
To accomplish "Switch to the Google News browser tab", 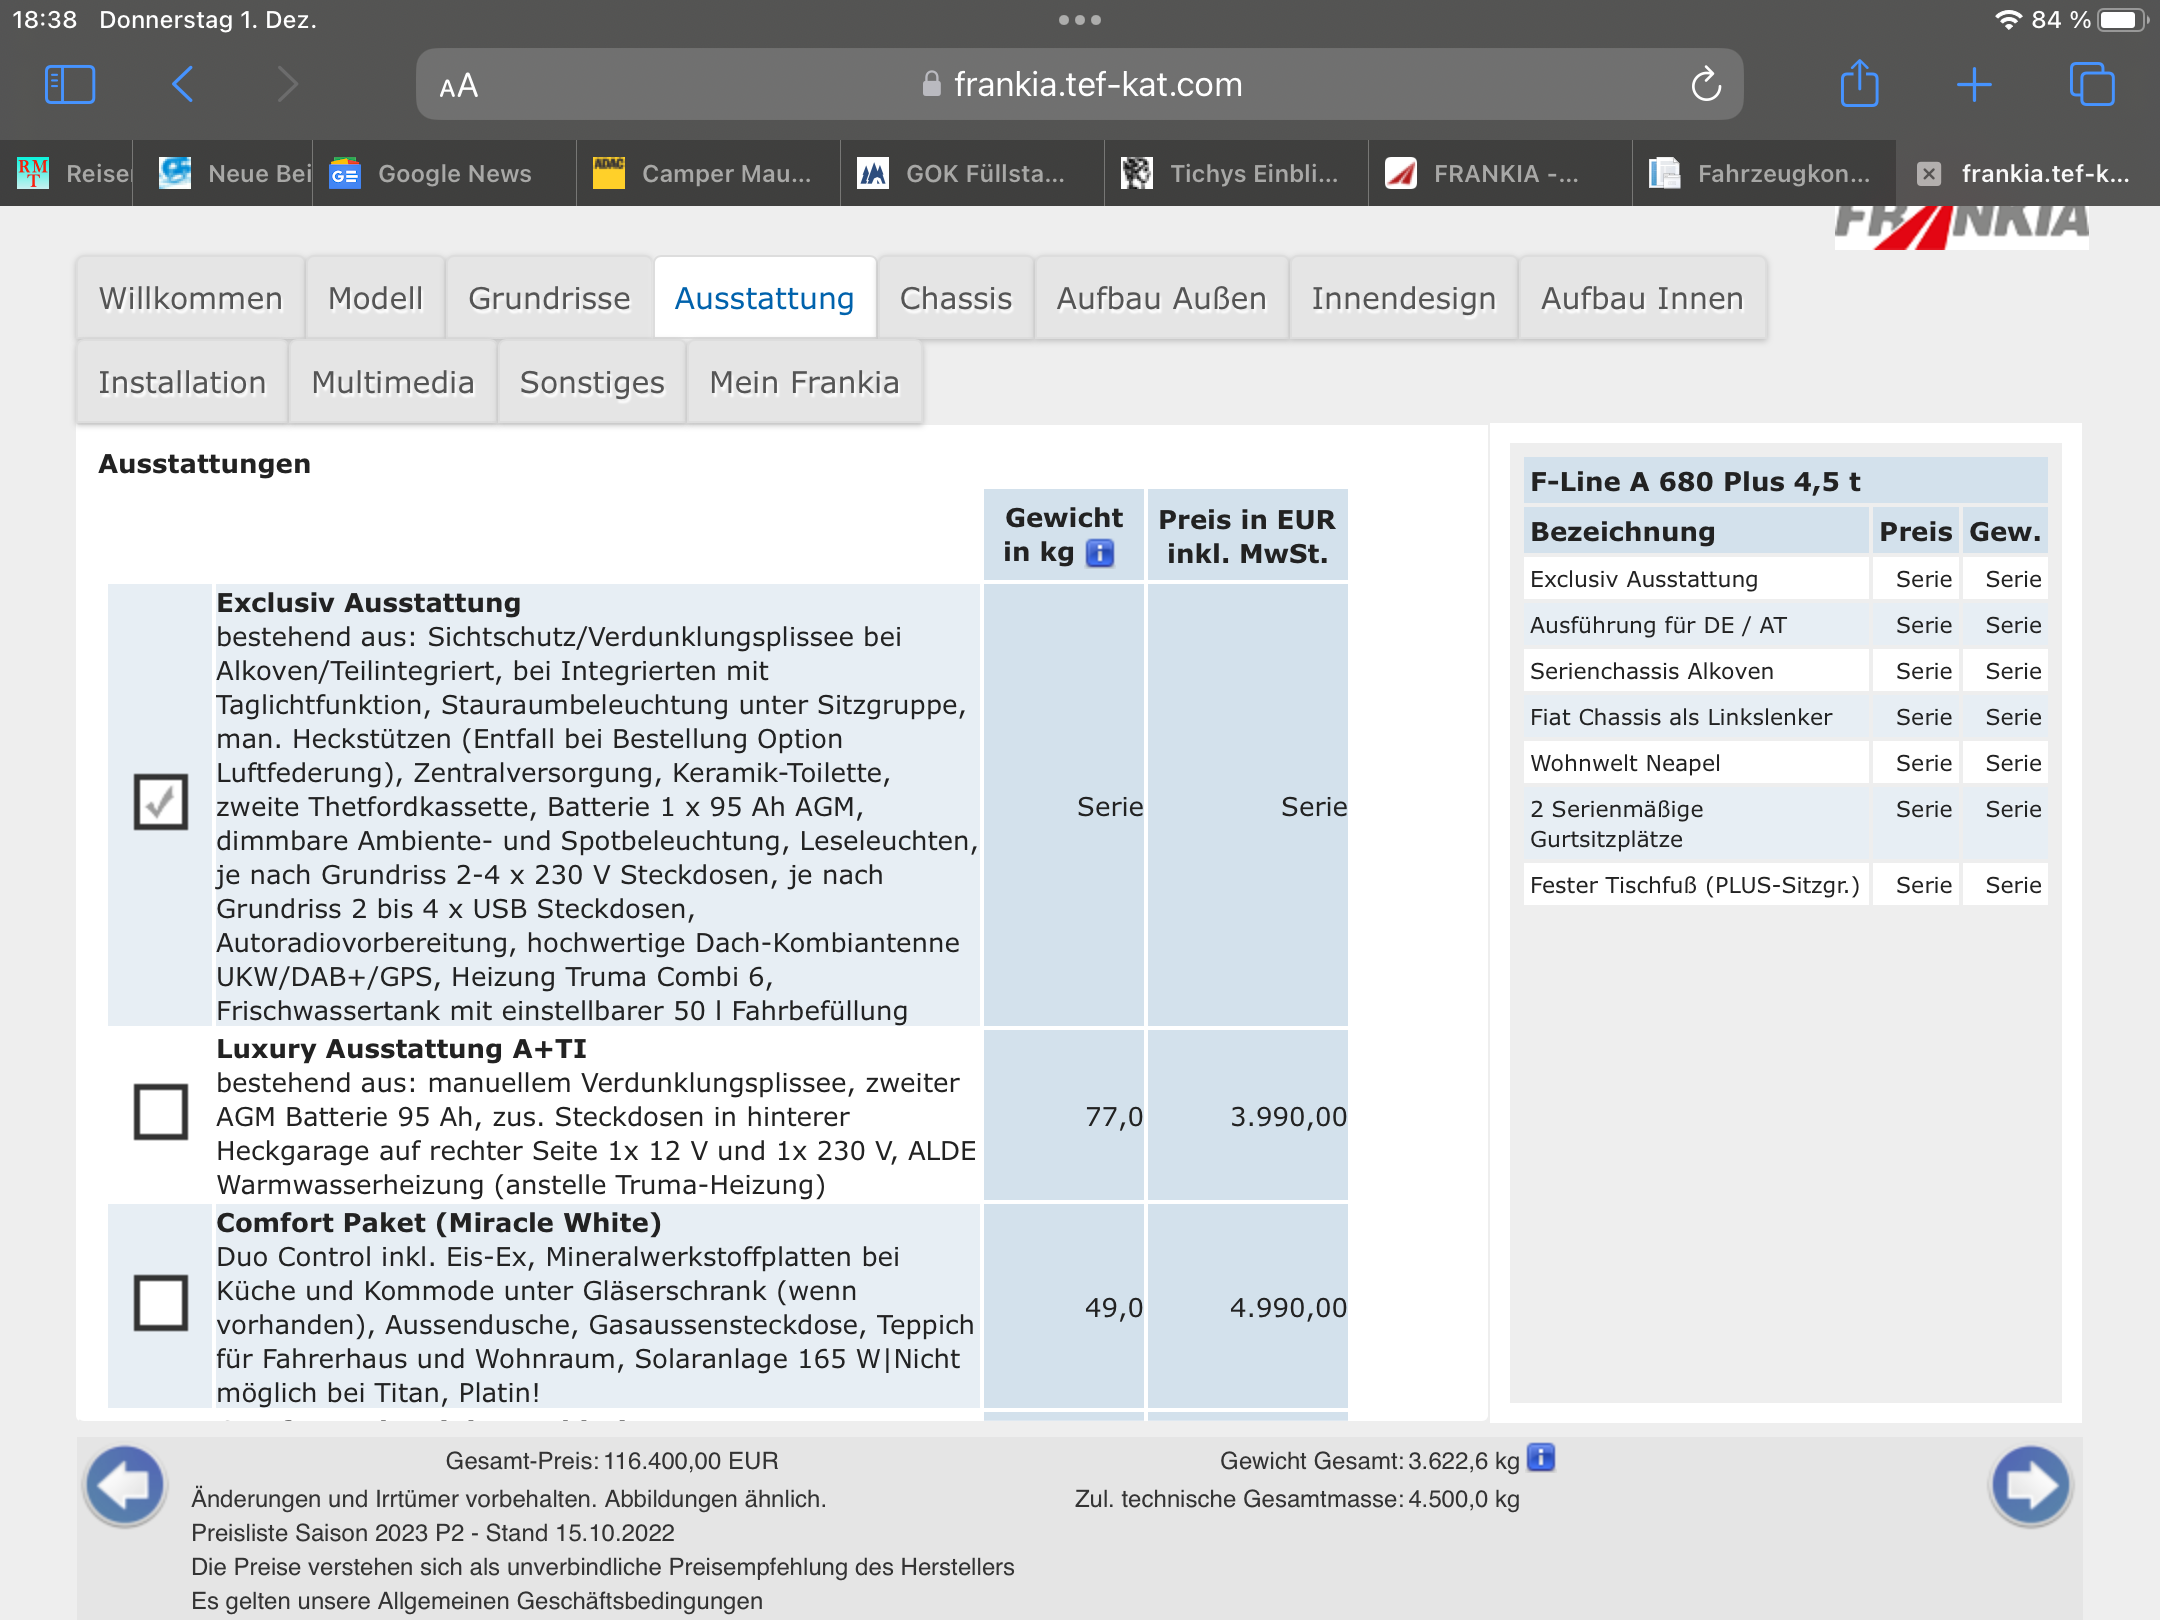I will click(x=444, y=174).
